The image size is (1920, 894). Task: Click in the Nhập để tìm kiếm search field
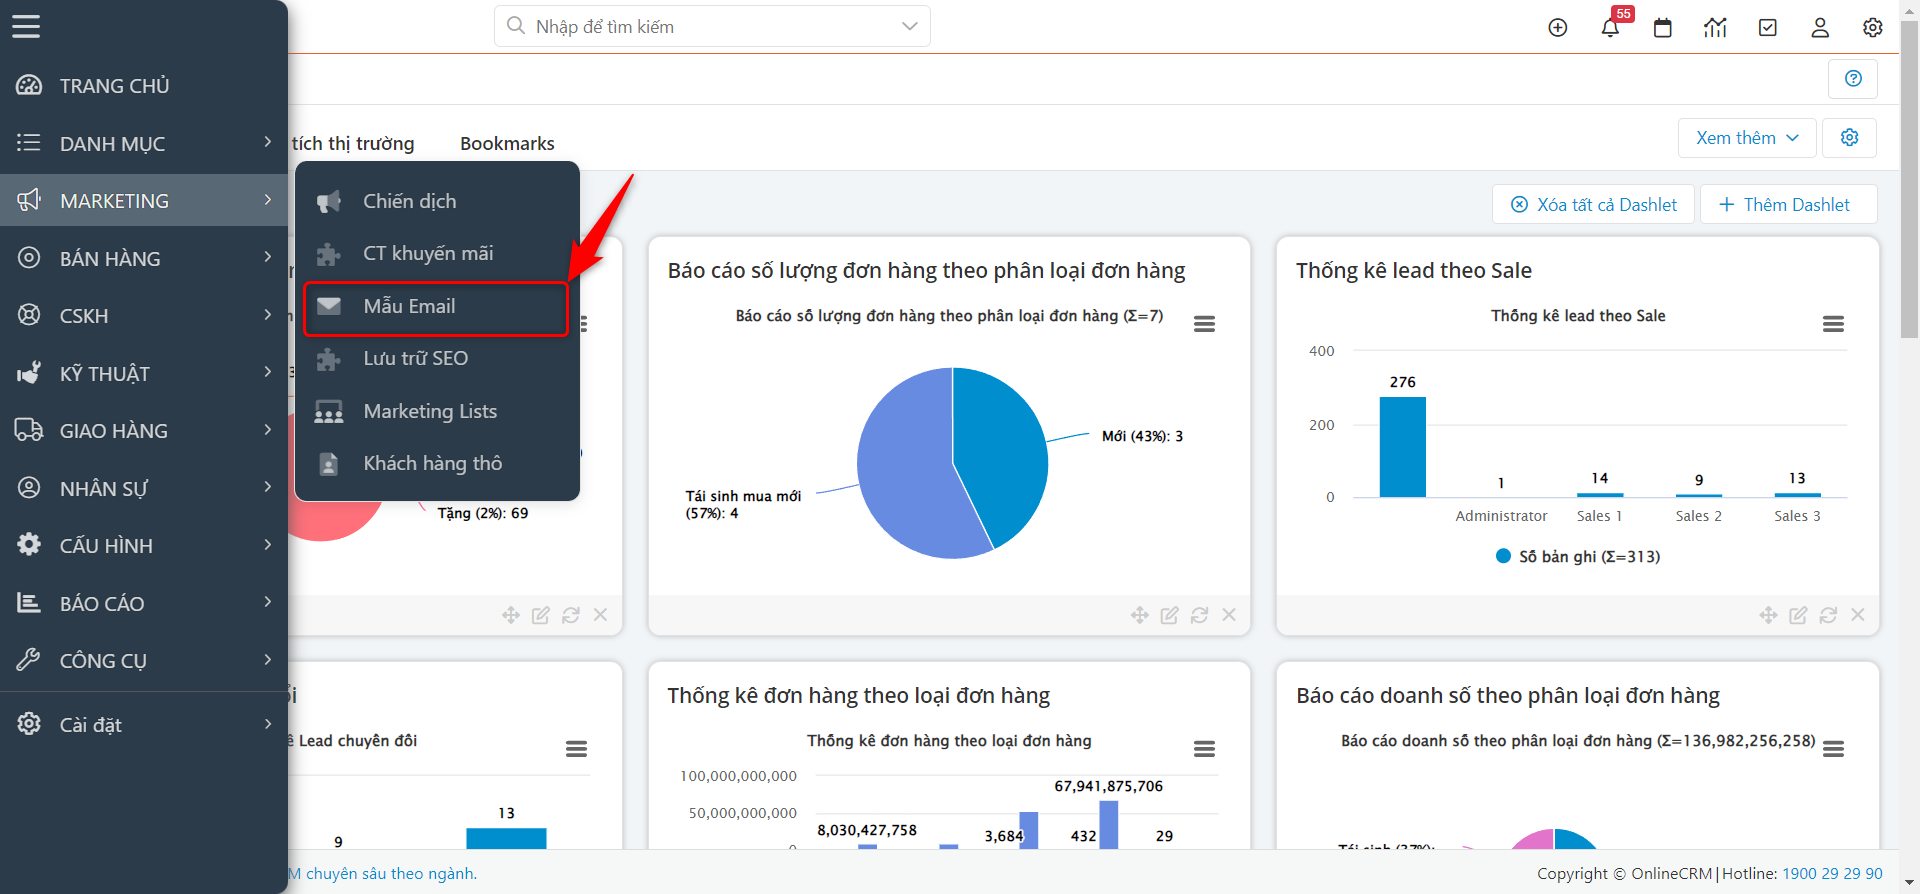tap(710, 26)
